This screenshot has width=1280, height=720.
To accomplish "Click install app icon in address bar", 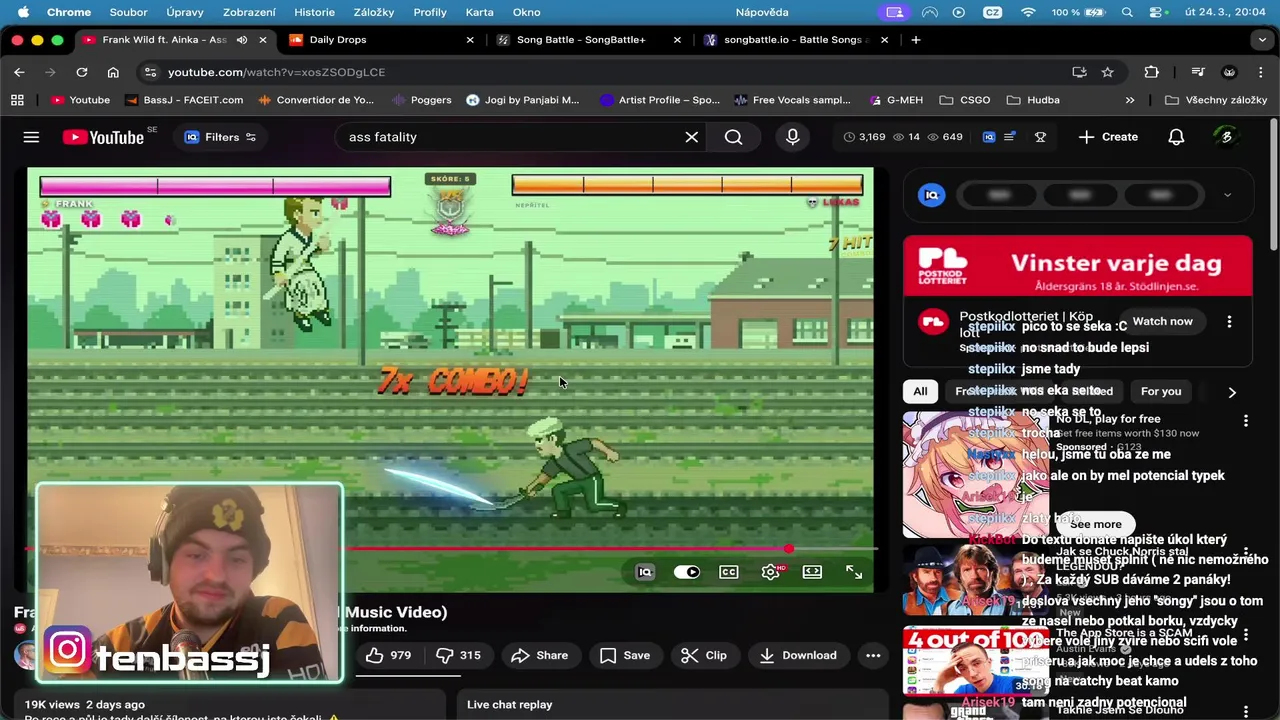I will pyautogui.click(x=1078, y=72).
